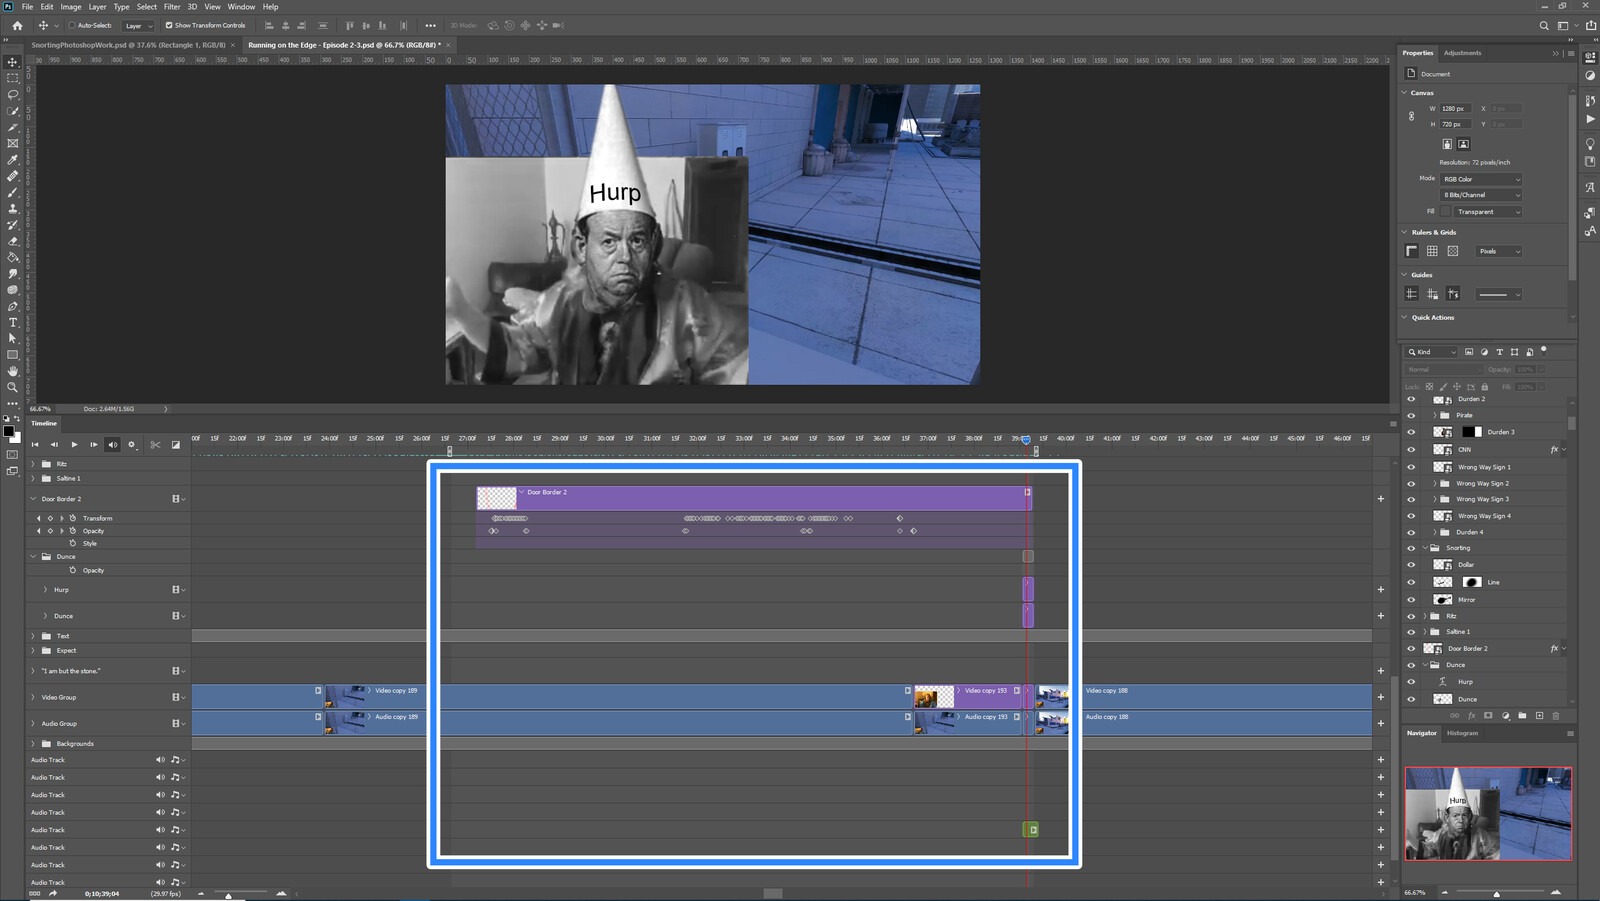Hide the CNN layer
1600x901 pixels.
(1411, 450)
